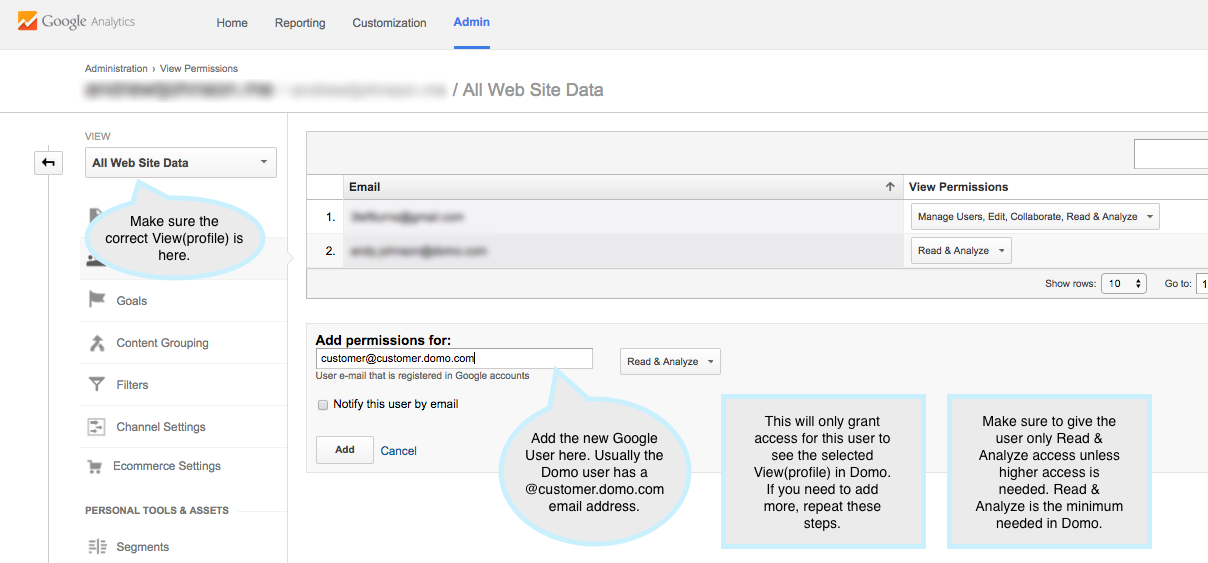The image size is (1208, 563).
Task: Open Segments under Personal Tools
Action: (x=142, y=547)
